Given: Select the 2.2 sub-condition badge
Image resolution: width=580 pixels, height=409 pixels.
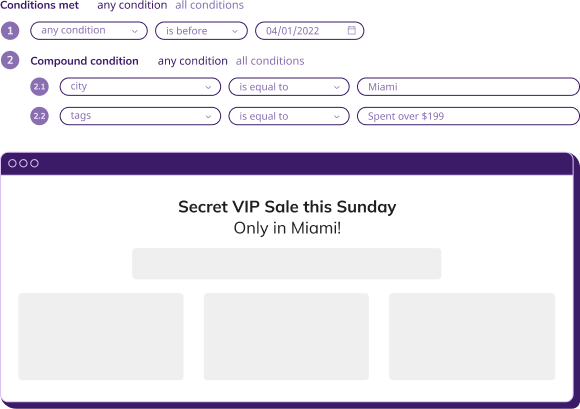Looking at the screenshot, I should [x=39, y=116].
